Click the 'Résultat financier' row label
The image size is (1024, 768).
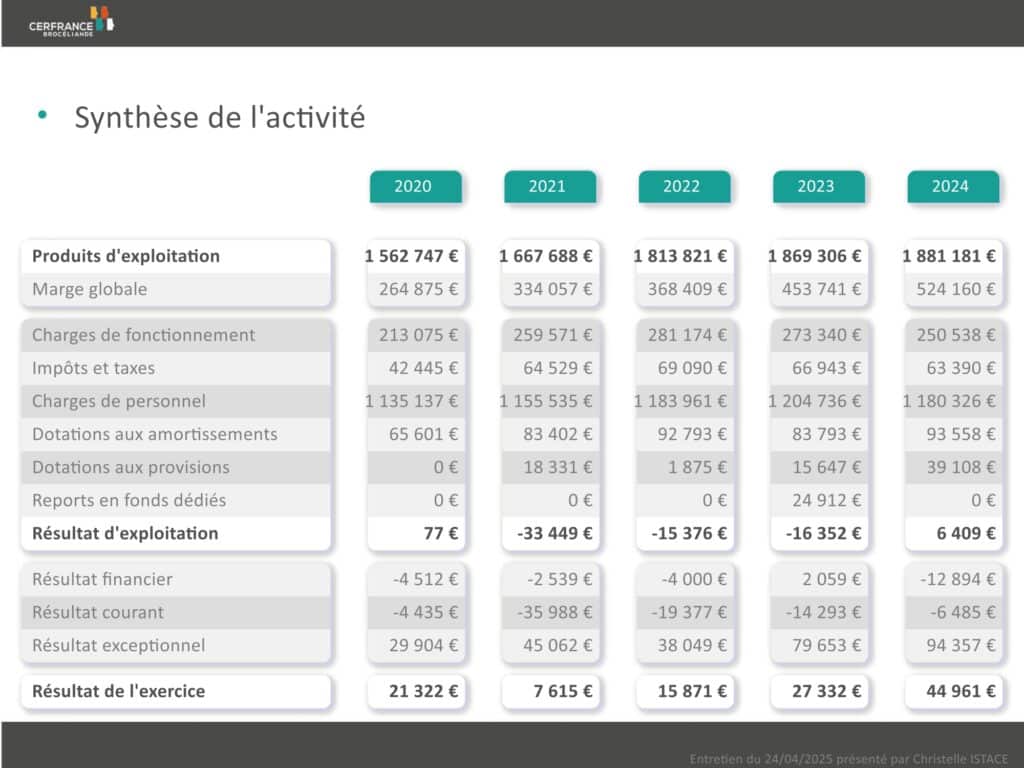(x=103, y=579)
